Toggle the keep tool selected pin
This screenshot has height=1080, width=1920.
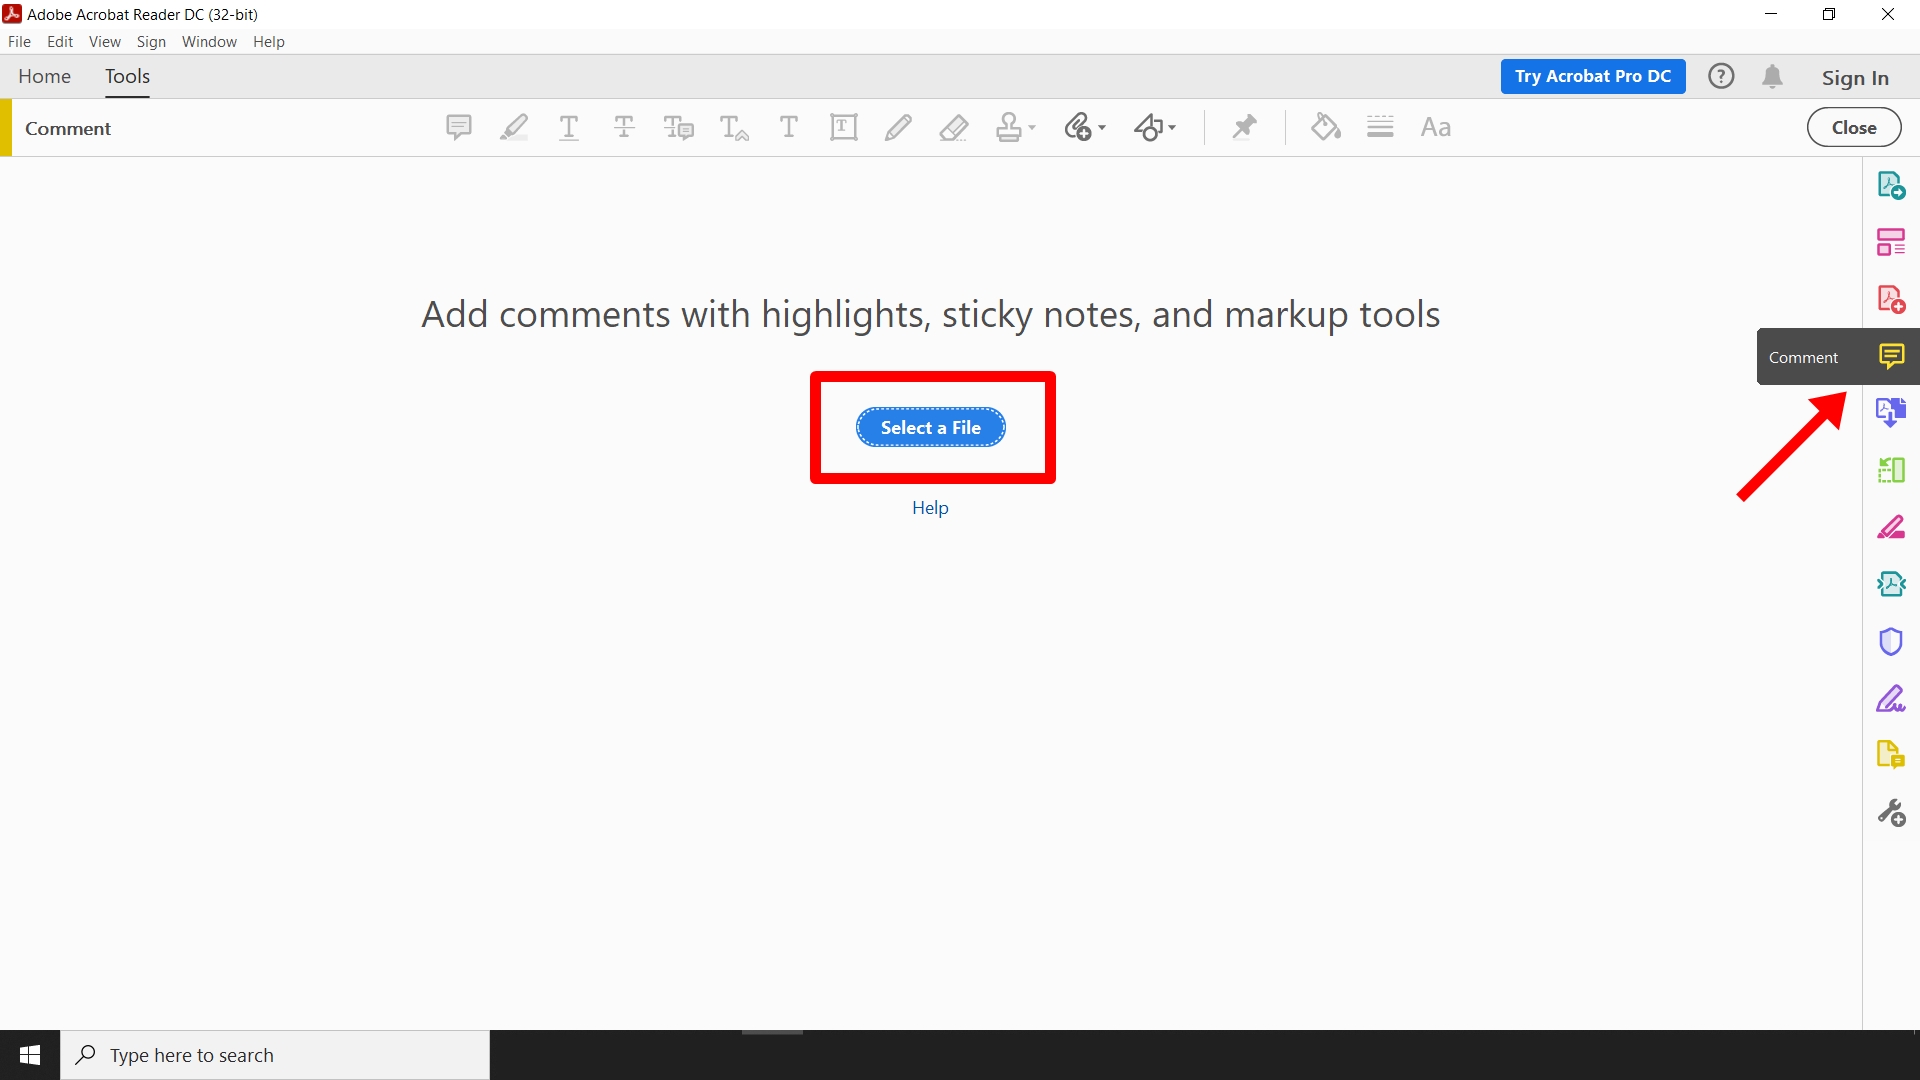click(1244, 127)
